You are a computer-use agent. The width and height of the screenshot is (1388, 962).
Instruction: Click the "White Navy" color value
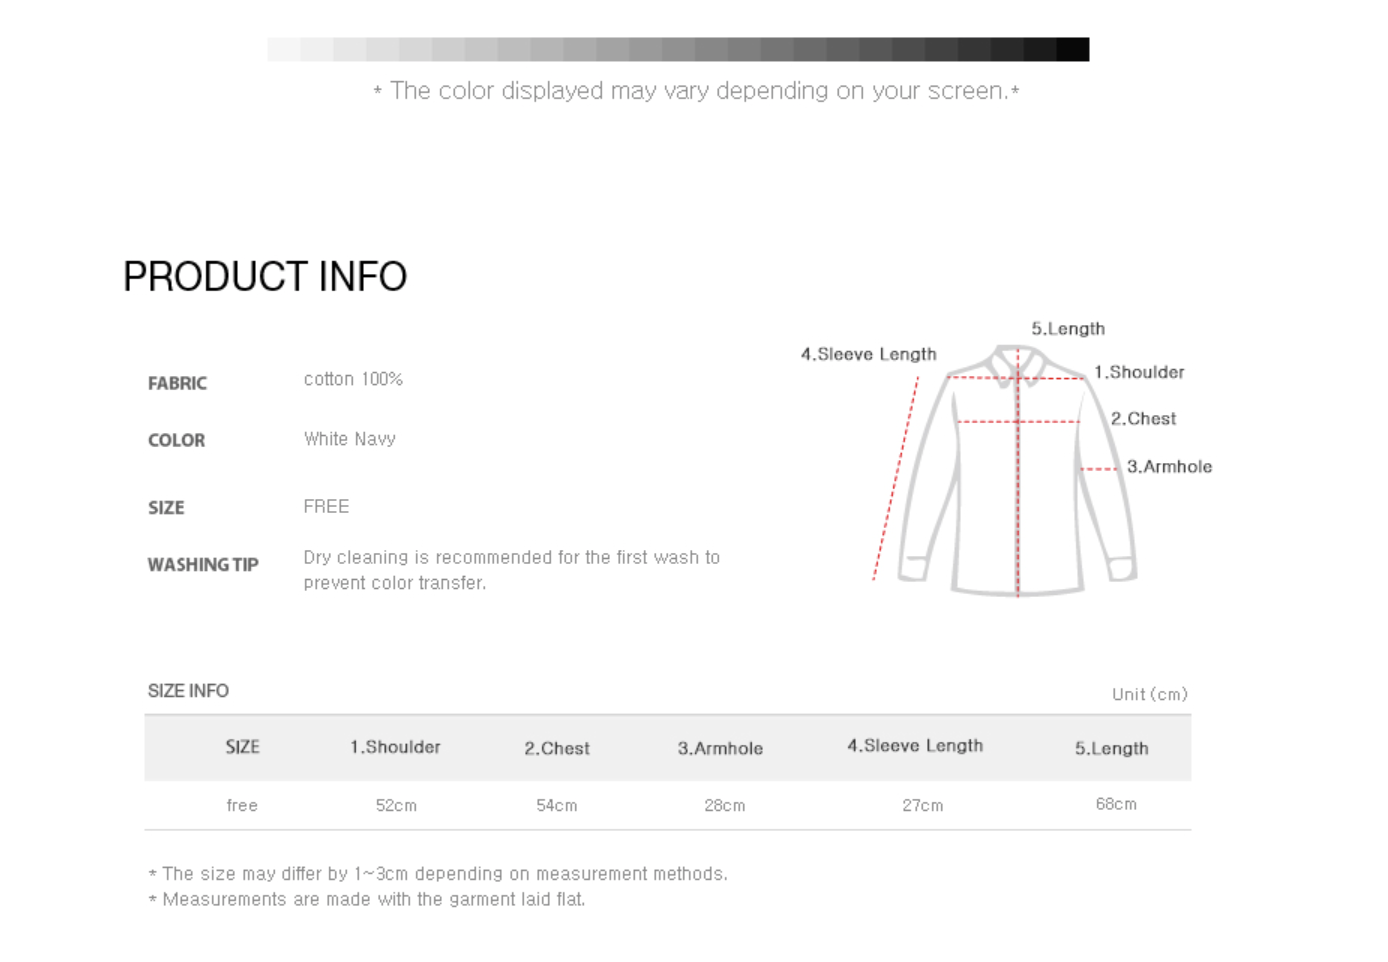pyautogui.click(x=350, y=439)
